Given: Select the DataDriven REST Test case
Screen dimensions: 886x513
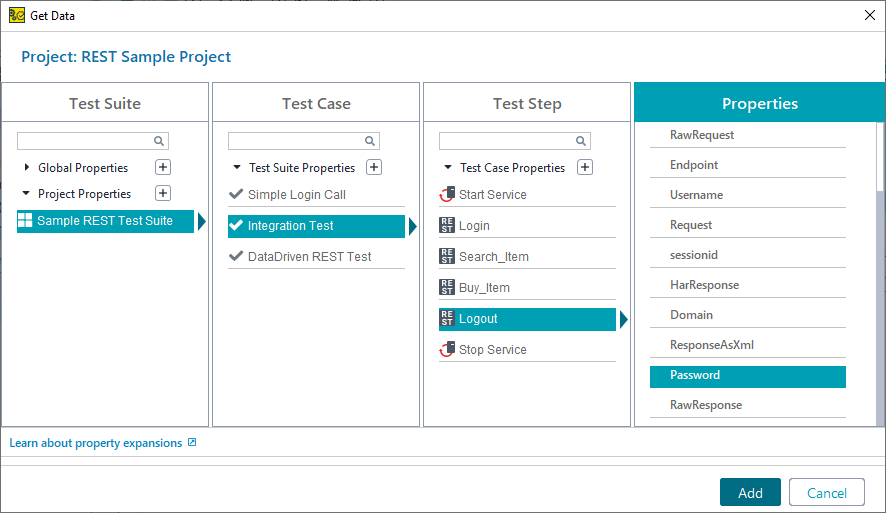Looking at the screenshot, I should (309, 257).
